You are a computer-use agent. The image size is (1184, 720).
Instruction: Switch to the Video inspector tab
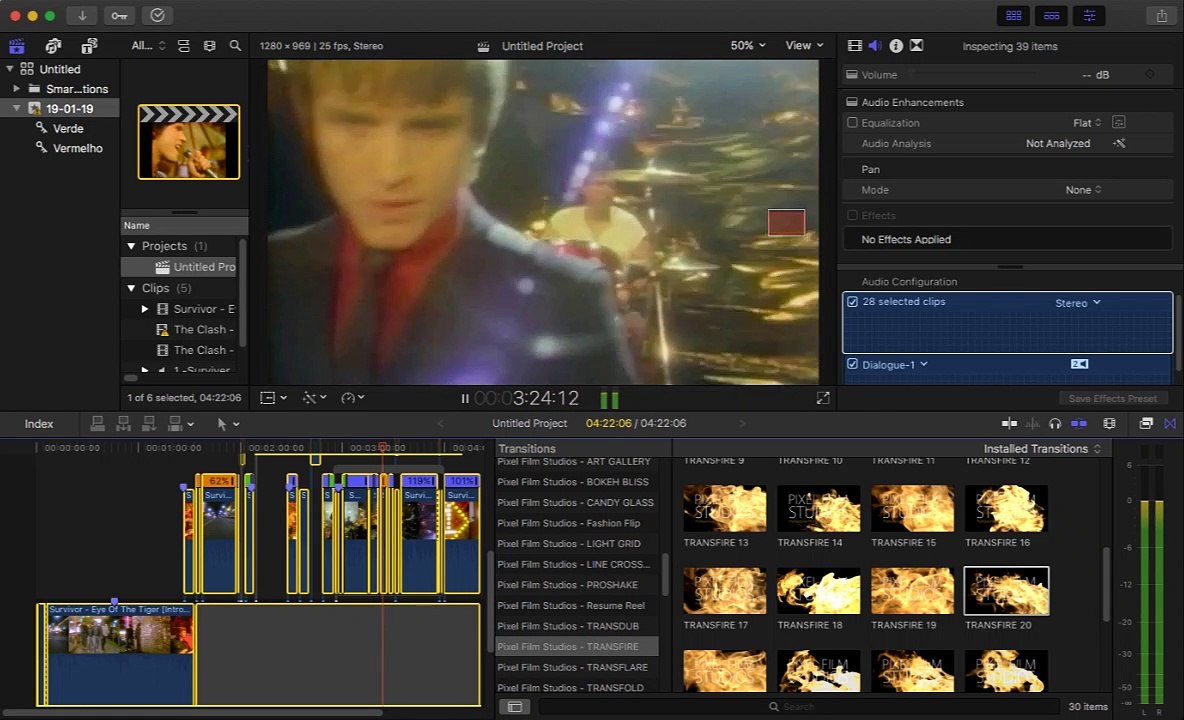pyautogui.click(x=855, y=46)
